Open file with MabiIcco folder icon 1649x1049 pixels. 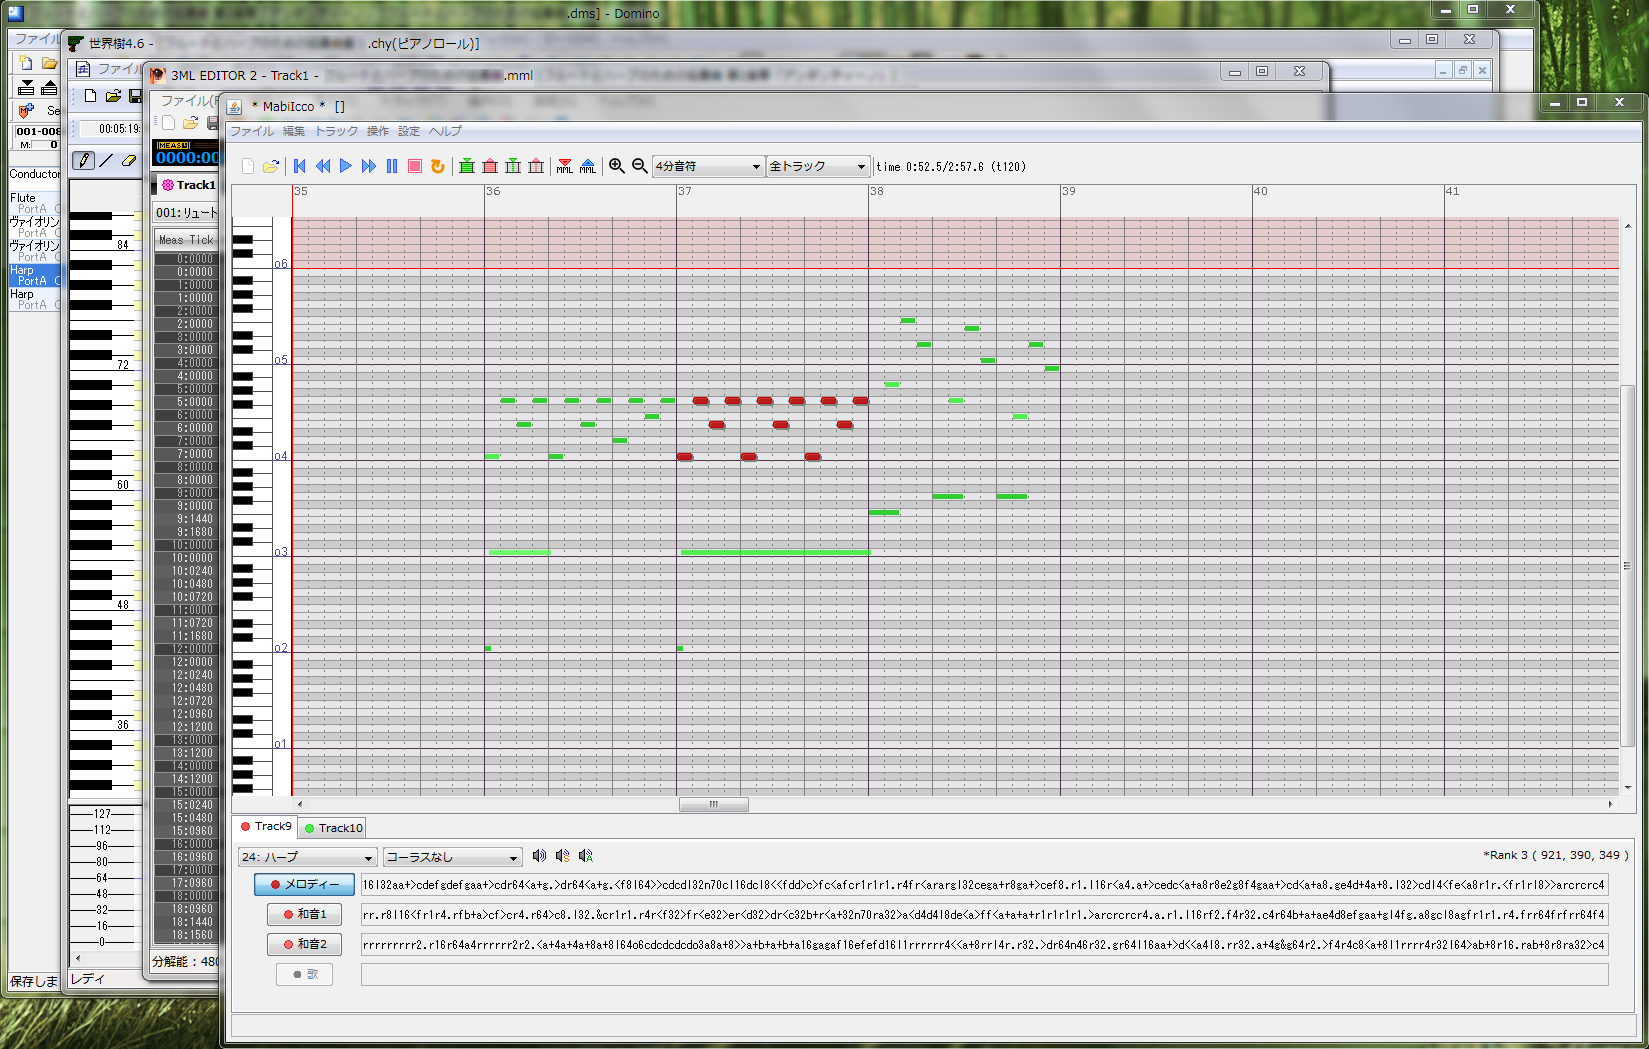[271, 166]
